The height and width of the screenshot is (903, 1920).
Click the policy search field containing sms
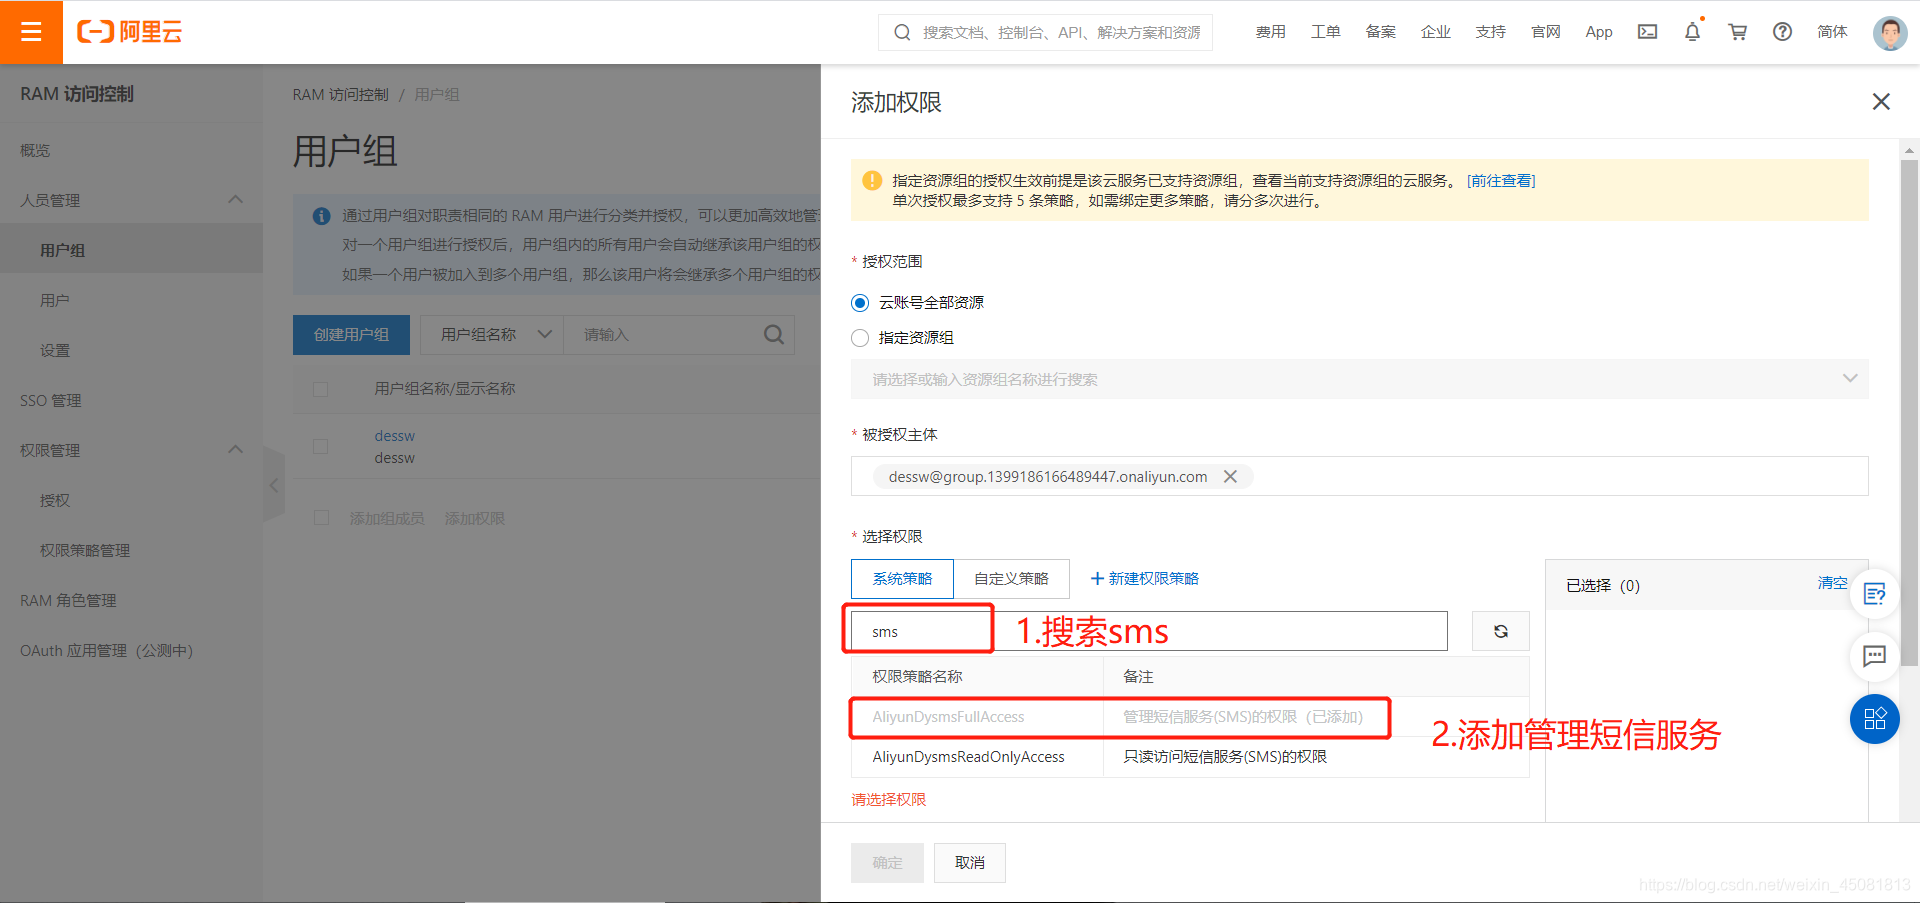click(x=1149, y=631)
